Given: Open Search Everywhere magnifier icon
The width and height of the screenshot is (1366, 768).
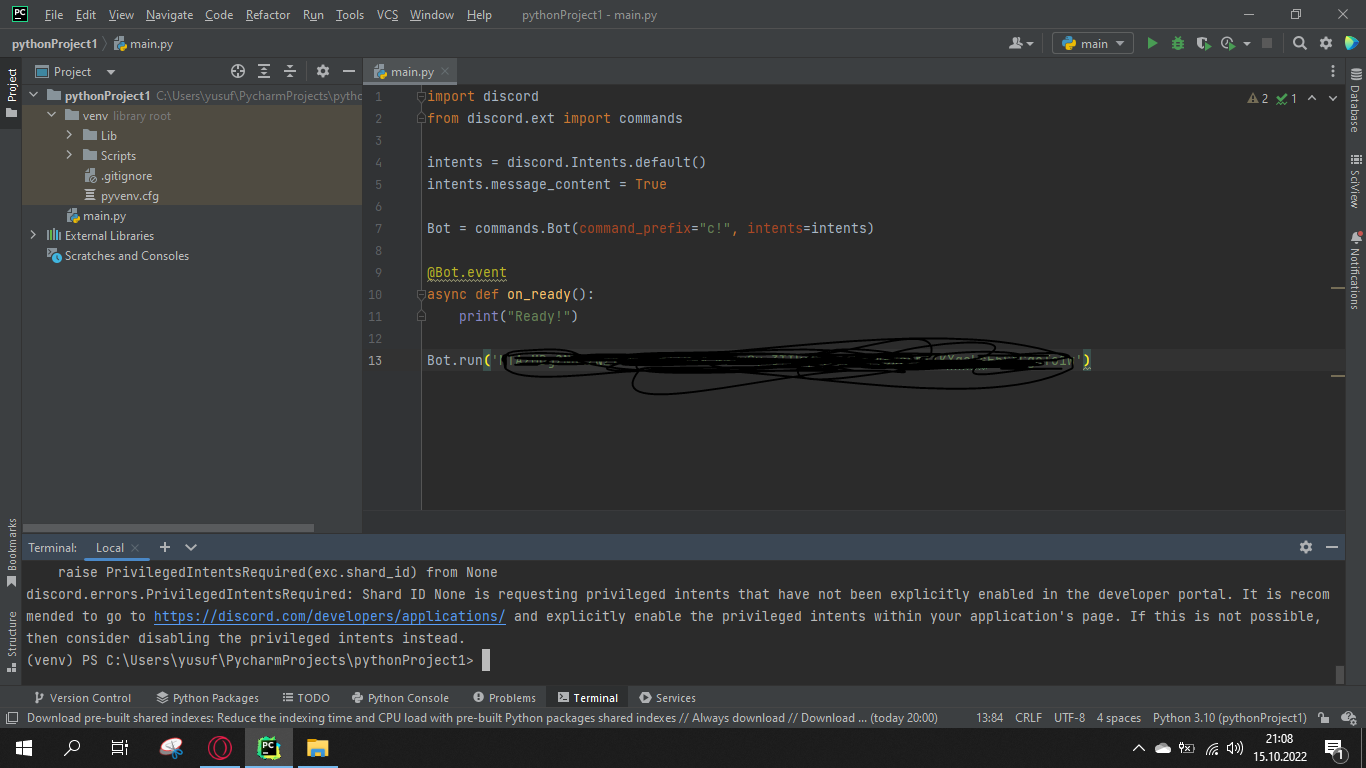Looking at the screenshot, I should pyautogui.click(x=1299, y=43).
